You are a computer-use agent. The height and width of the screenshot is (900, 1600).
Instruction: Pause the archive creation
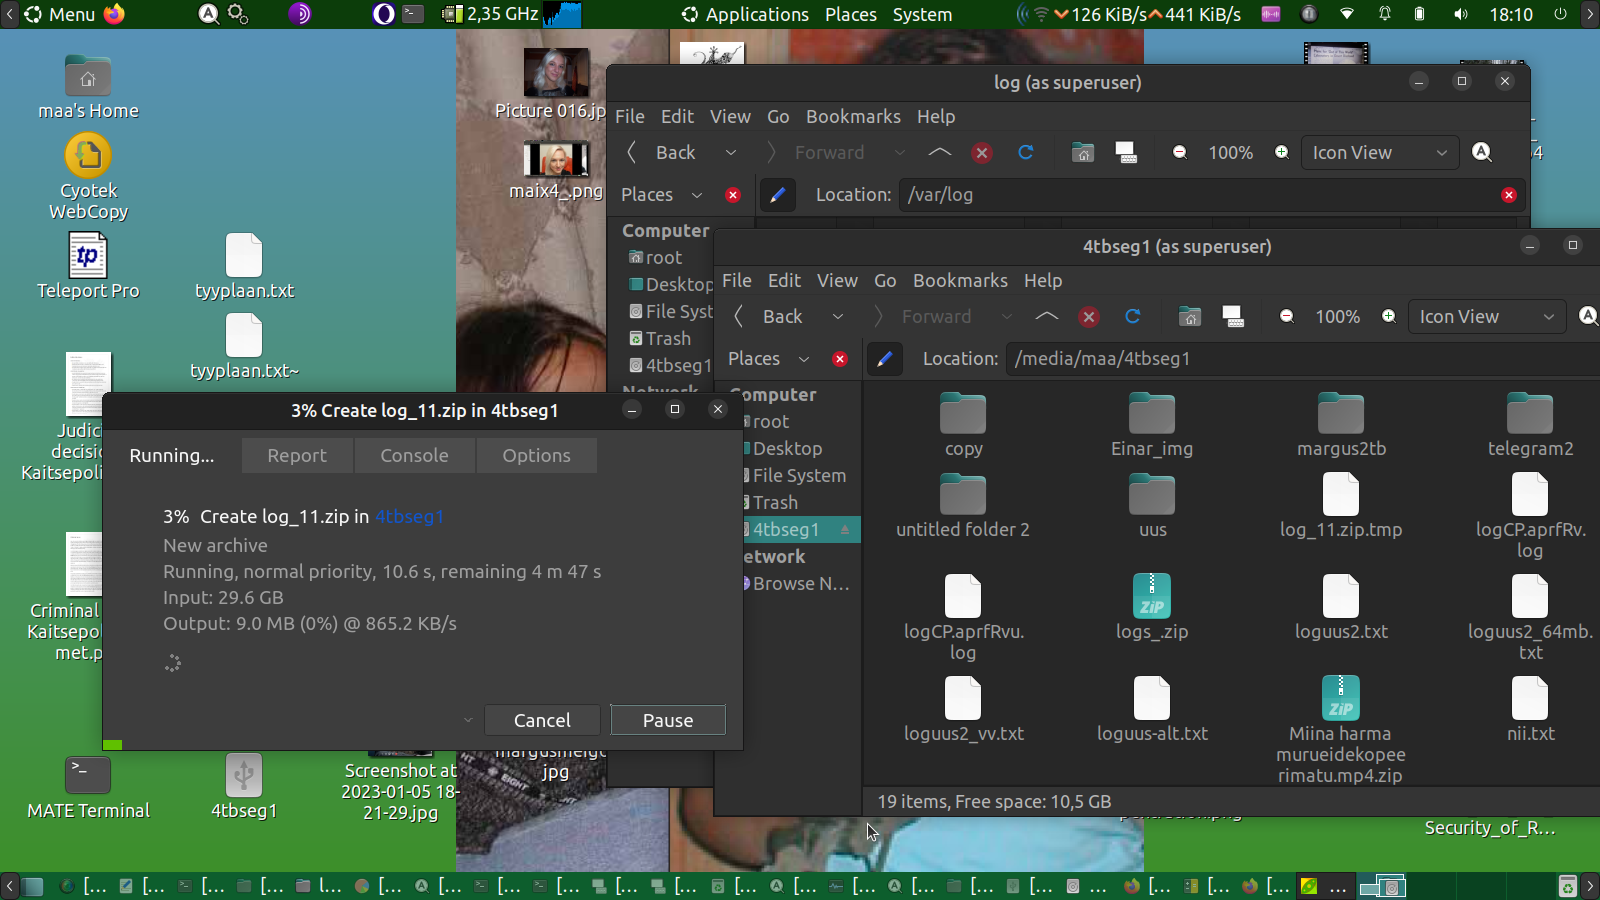668,720
